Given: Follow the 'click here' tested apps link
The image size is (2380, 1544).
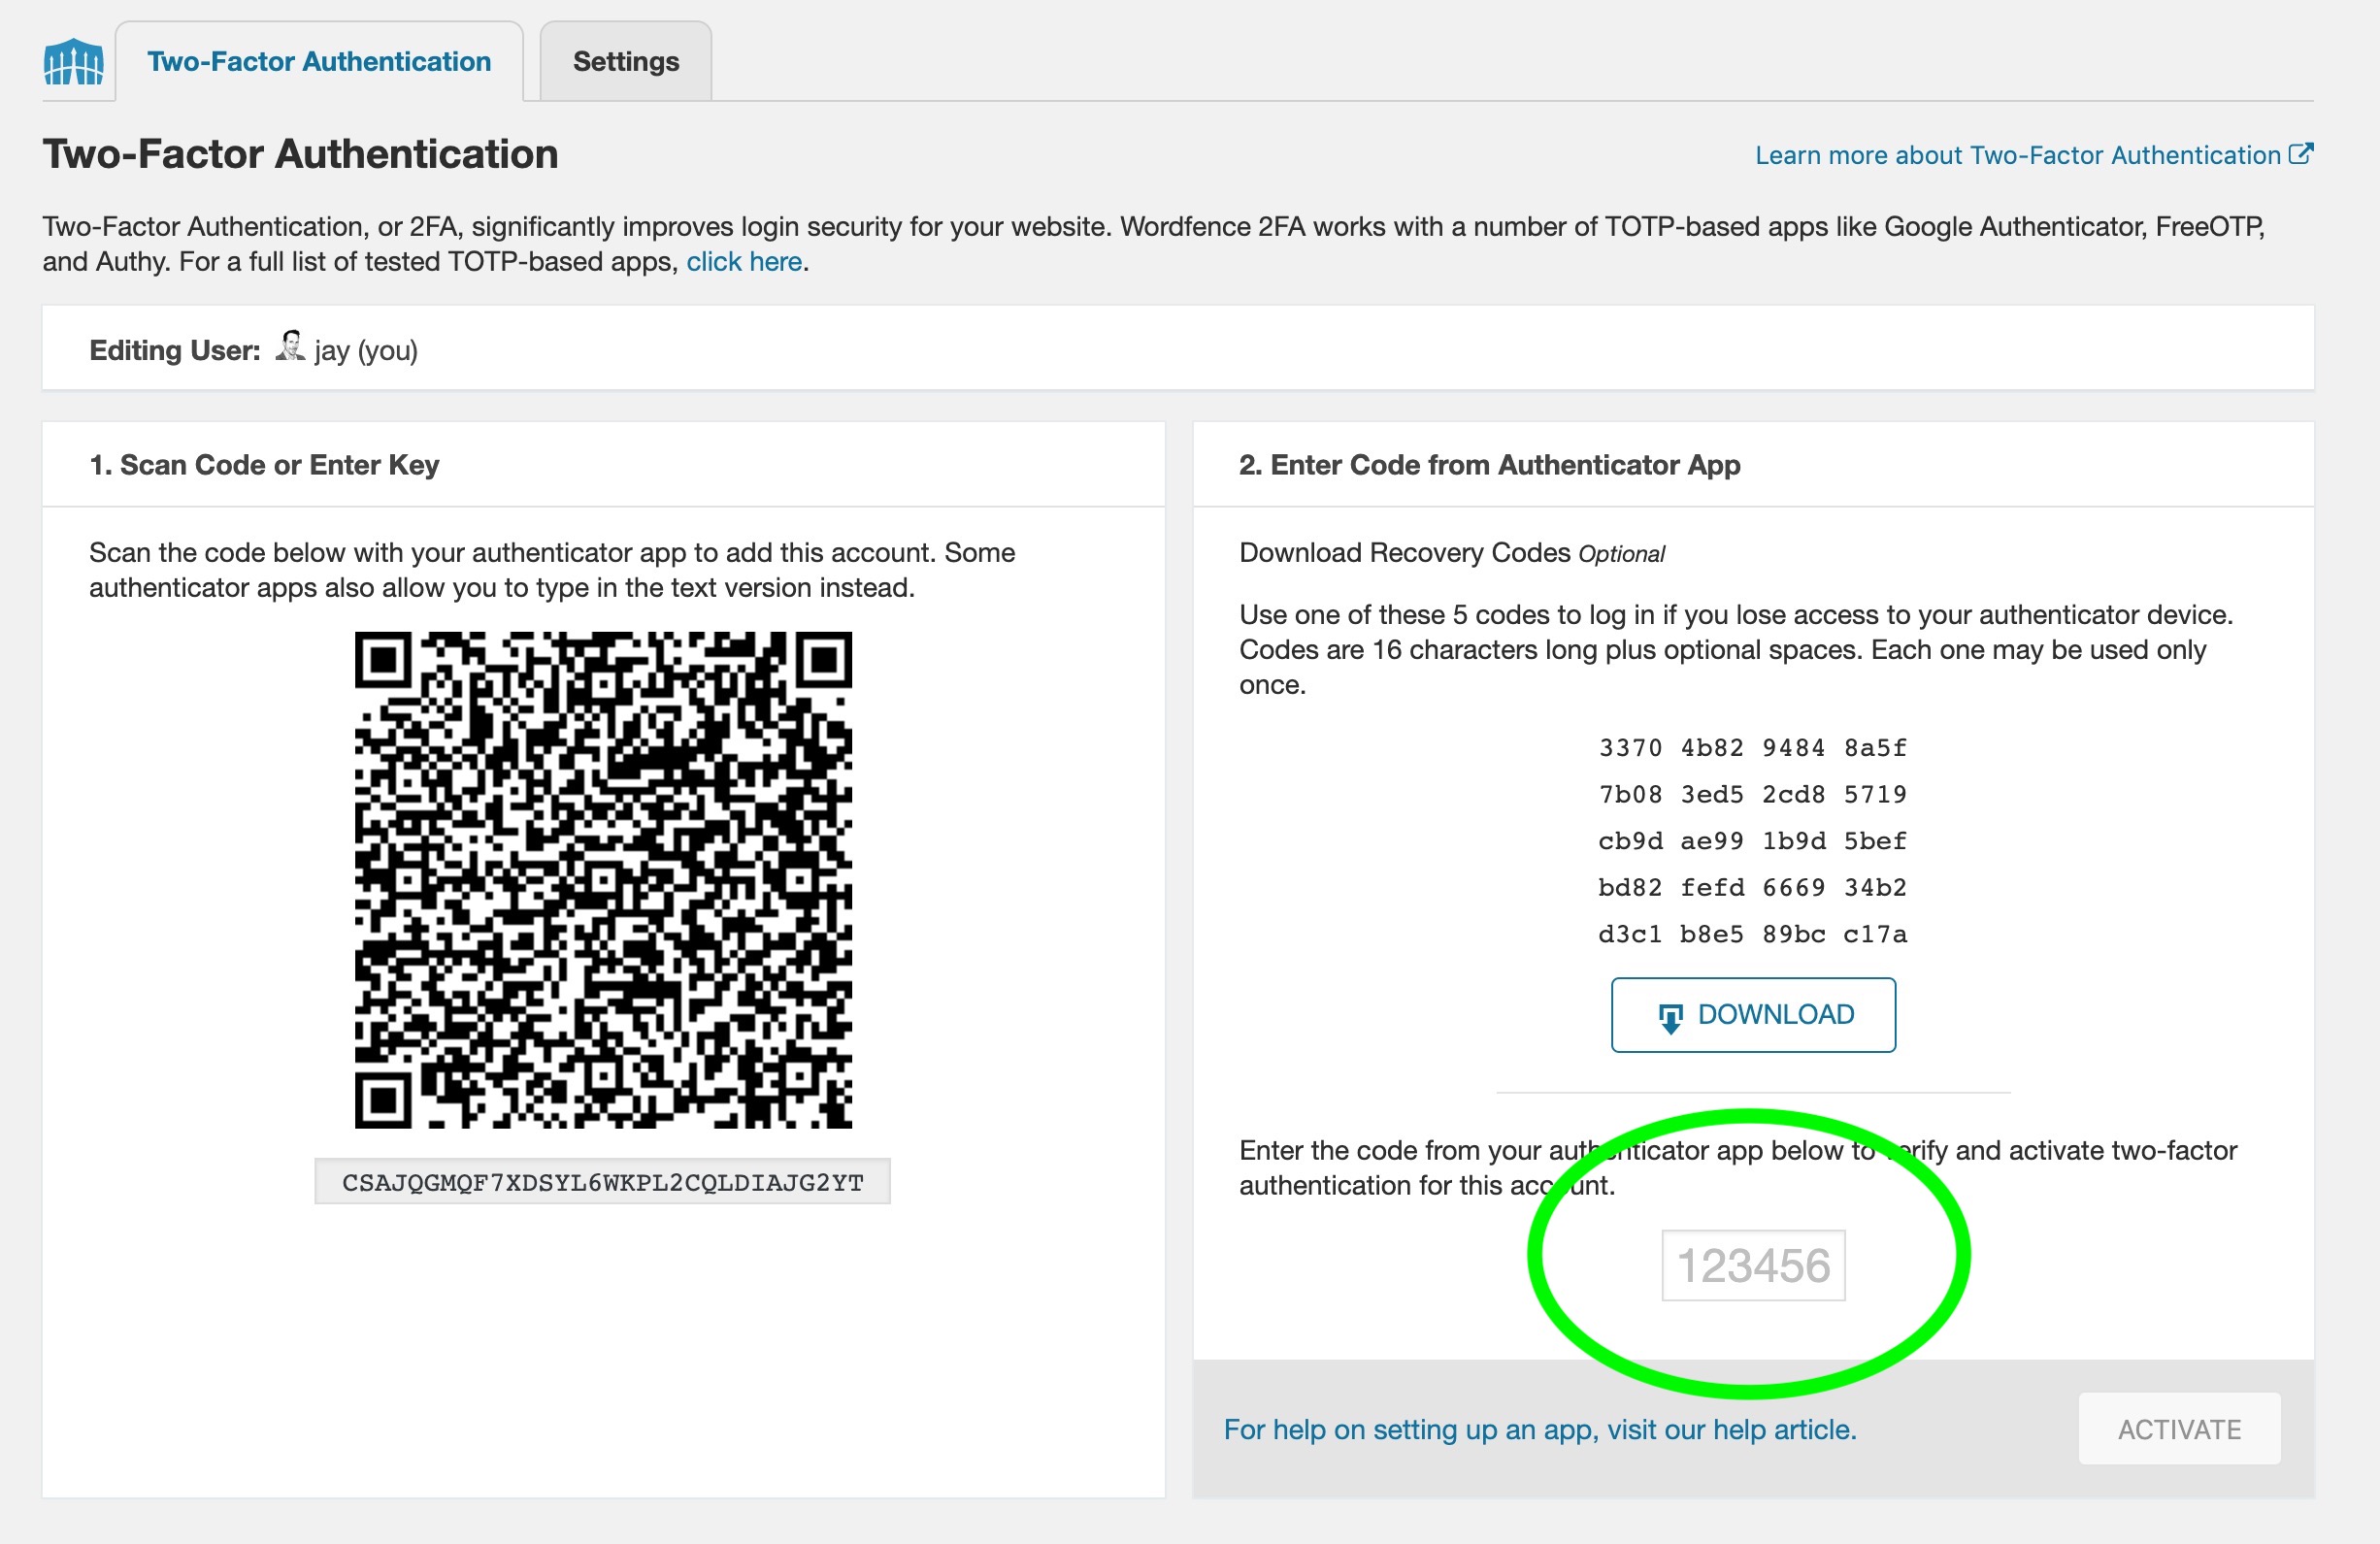Looking at the screenshot, I should pyautogui.click(x=744, y=262).
